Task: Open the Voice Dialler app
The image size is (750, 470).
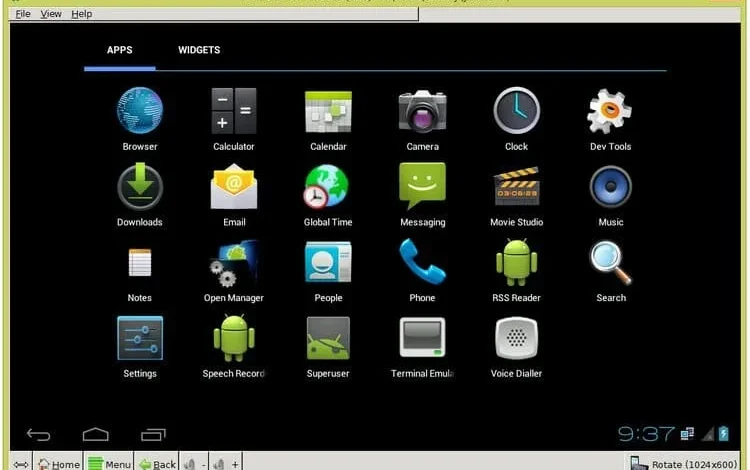Action: click(x=517, y=338)
